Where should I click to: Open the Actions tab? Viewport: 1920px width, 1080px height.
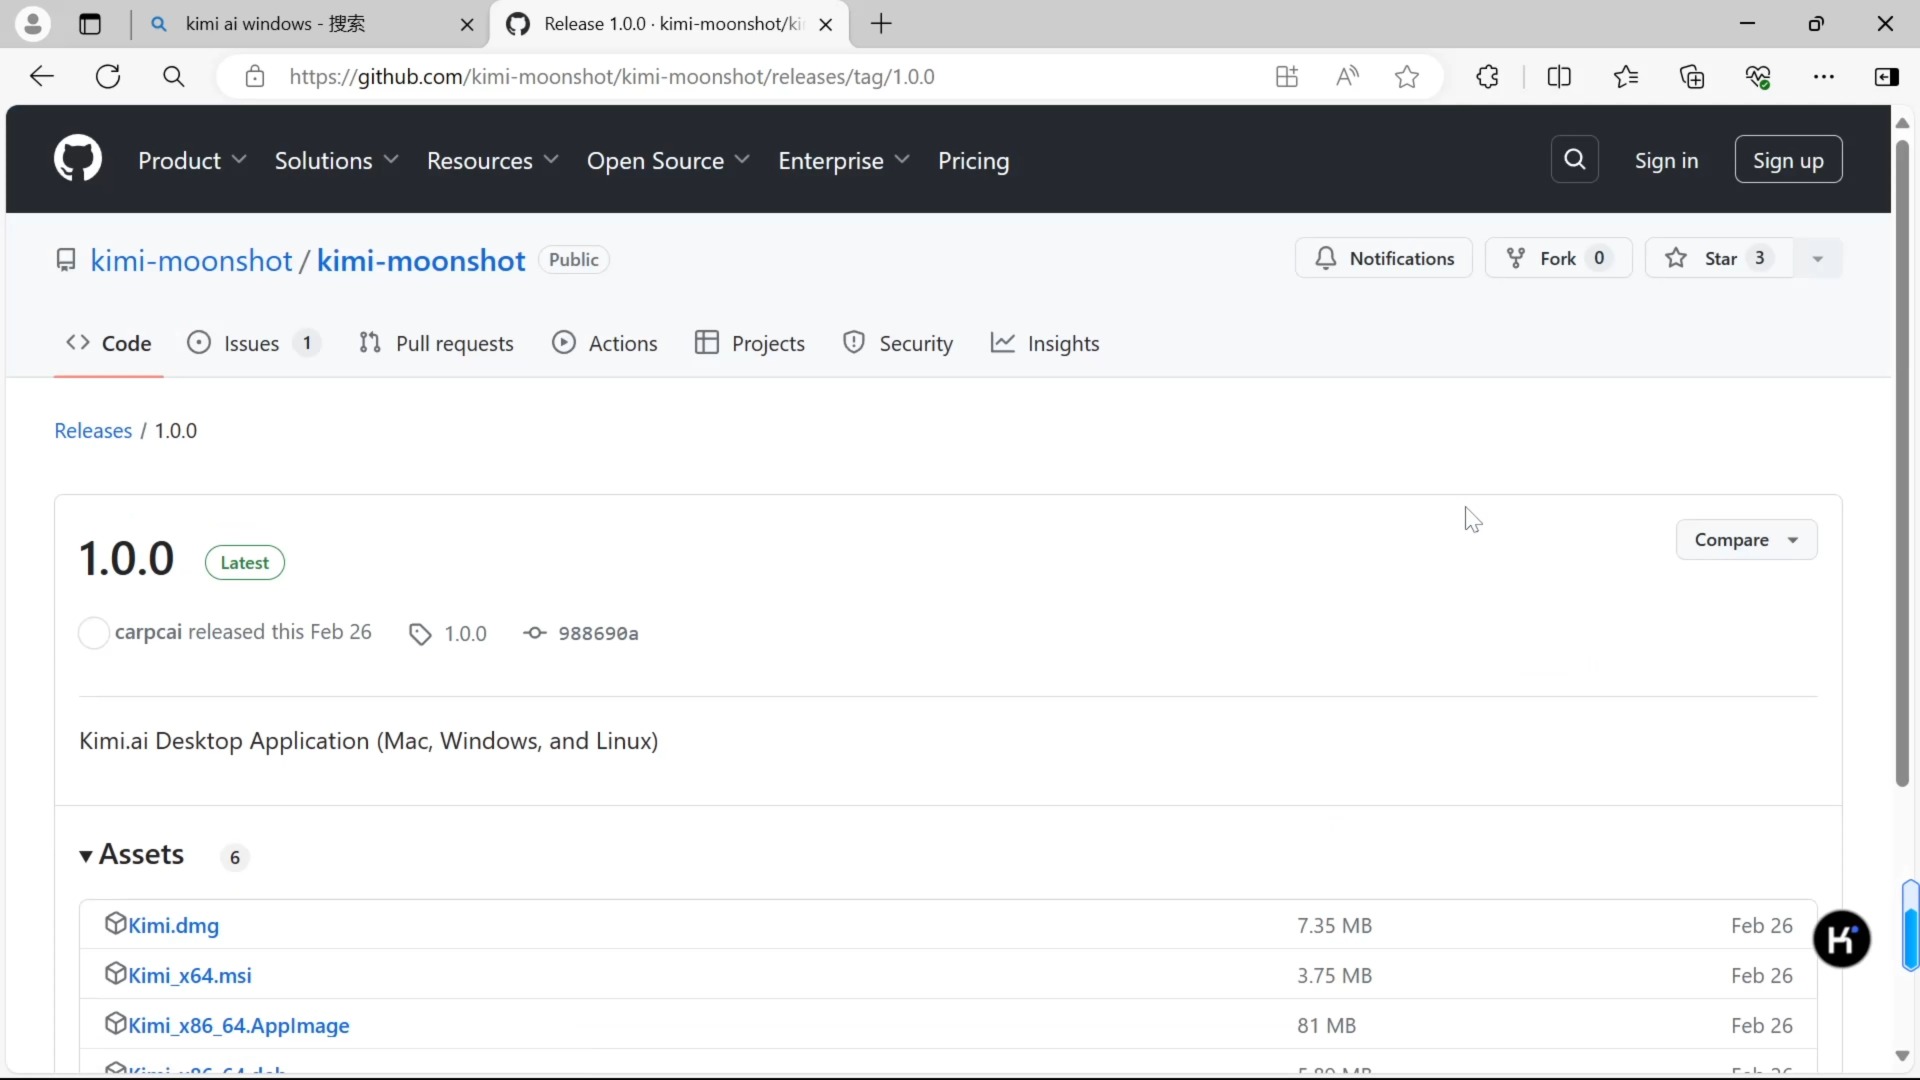(x=604, y=343)
